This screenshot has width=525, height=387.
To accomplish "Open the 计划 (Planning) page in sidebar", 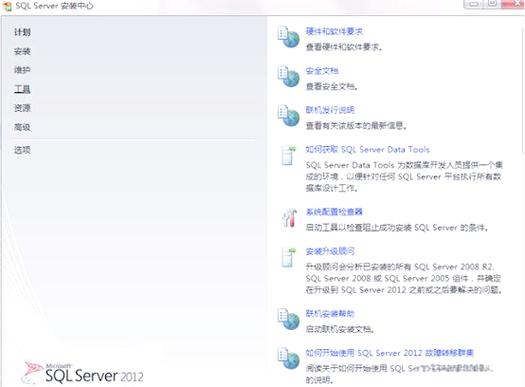I will [x=22, y=32].
